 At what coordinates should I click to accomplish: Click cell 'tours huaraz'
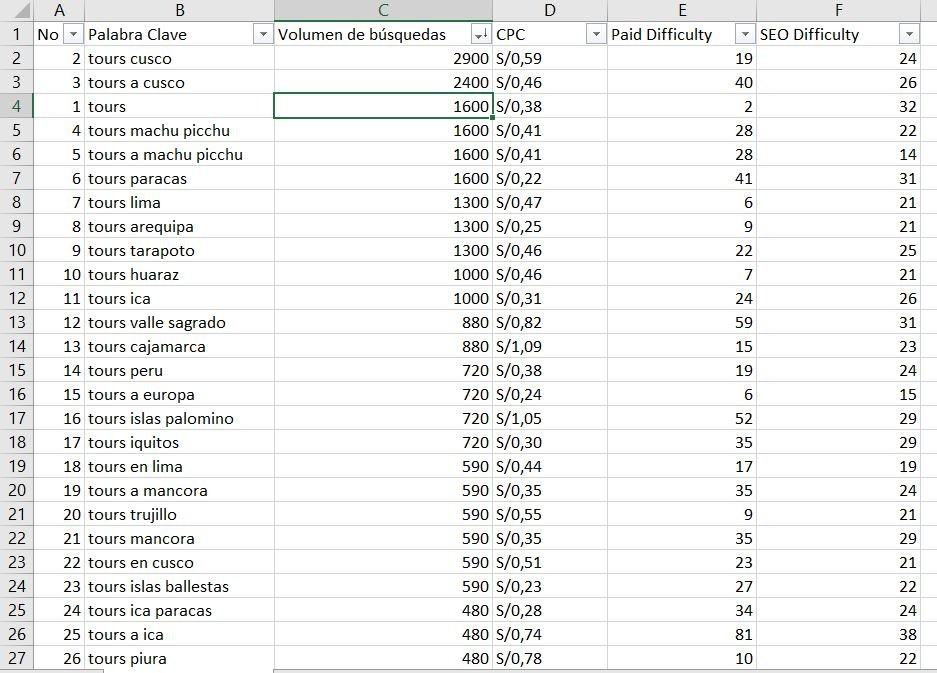179,274
